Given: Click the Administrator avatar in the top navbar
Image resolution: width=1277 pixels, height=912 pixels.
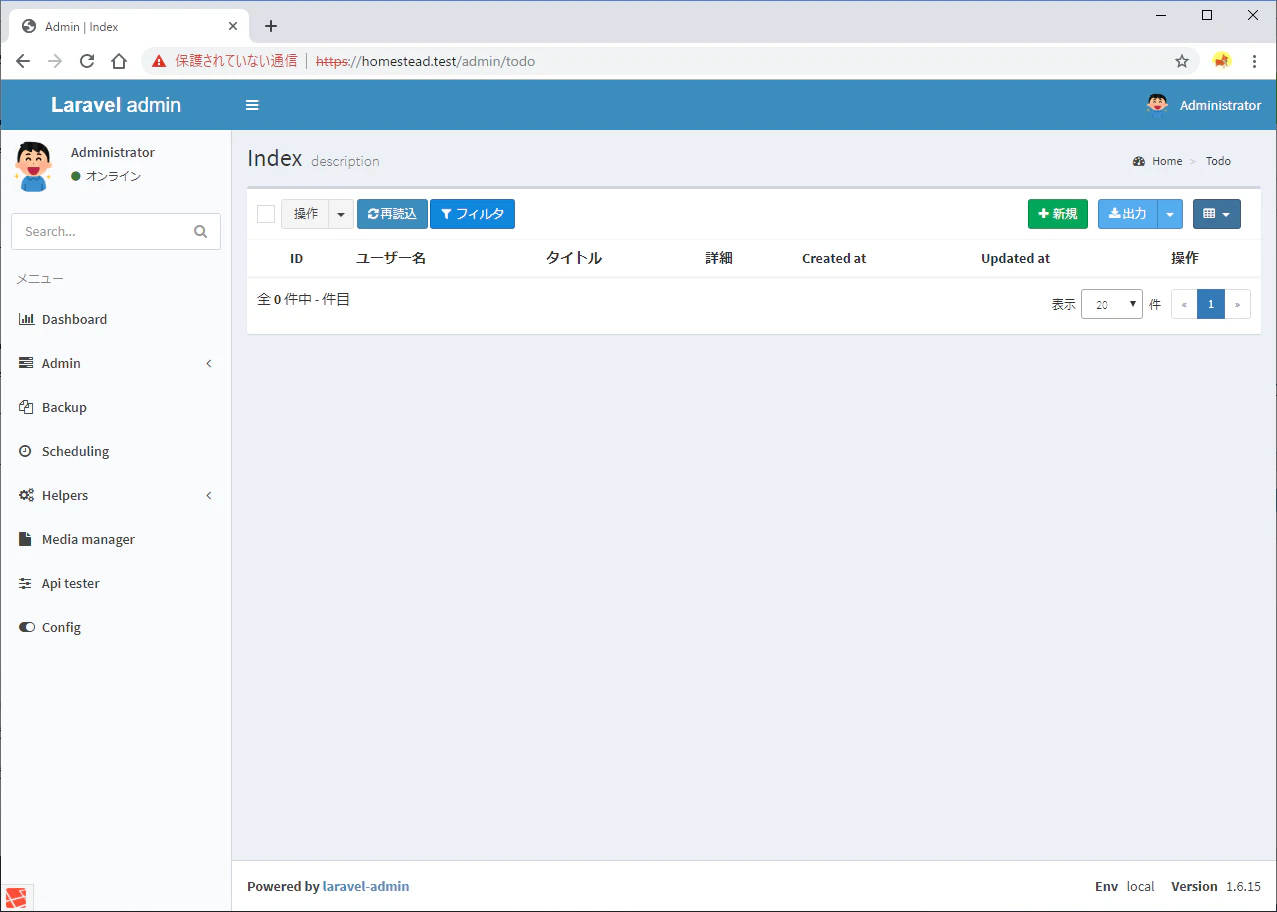Looking at the screenshot, I should click(x=1157, y=105).
